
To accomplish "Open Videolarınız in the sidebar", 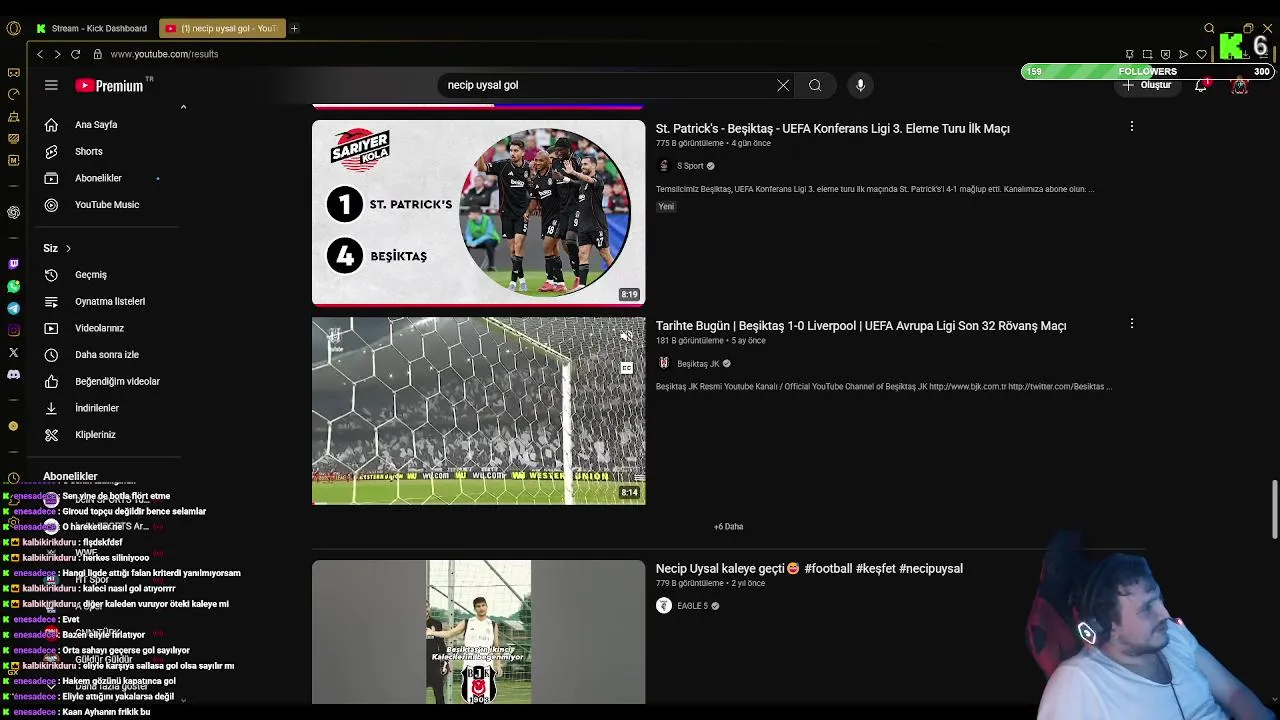I will (x=99, y=328).
